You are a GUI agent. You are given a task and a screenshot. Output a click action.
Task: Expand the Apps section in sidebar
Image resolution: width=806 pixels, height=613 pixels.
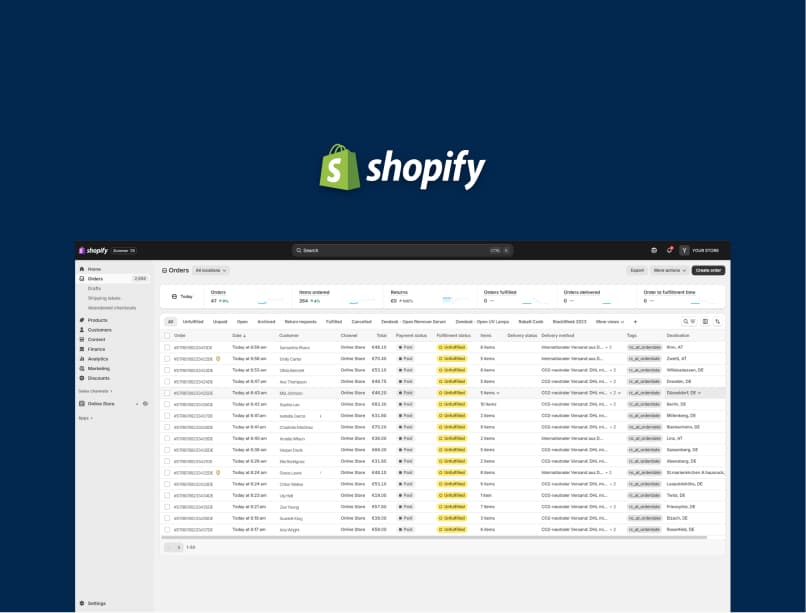pos(85,418)
